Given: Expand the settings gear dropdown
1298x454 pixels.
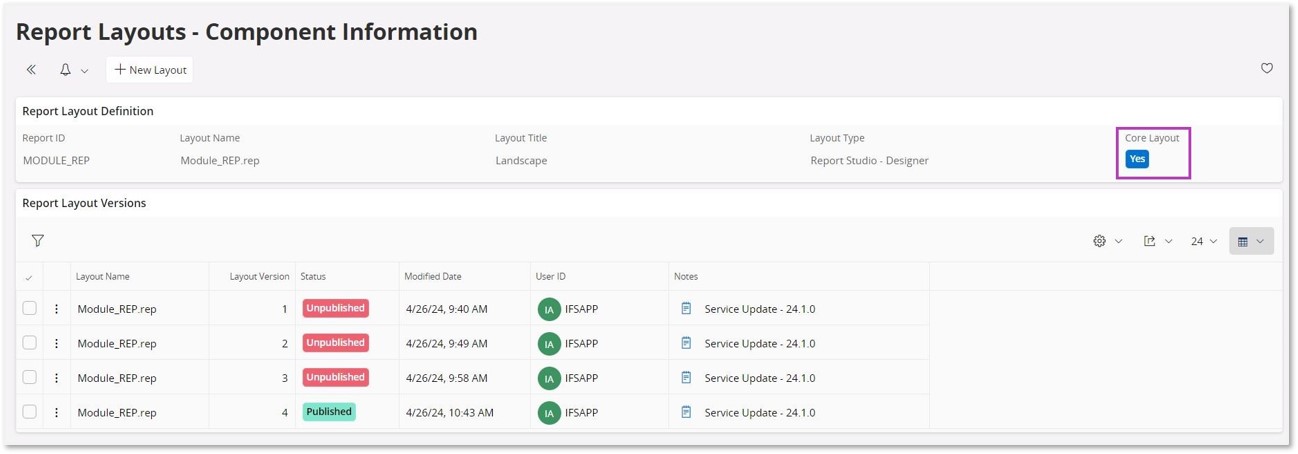Looking at the screenshot, I should pyautogui.click(x=1108, y=241).
